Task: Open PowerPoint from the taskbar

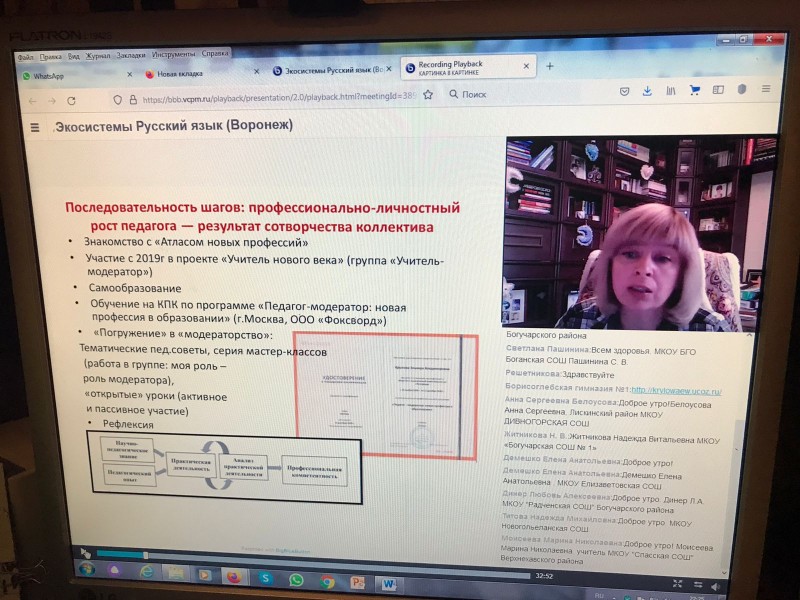Action: coord(356,581)
